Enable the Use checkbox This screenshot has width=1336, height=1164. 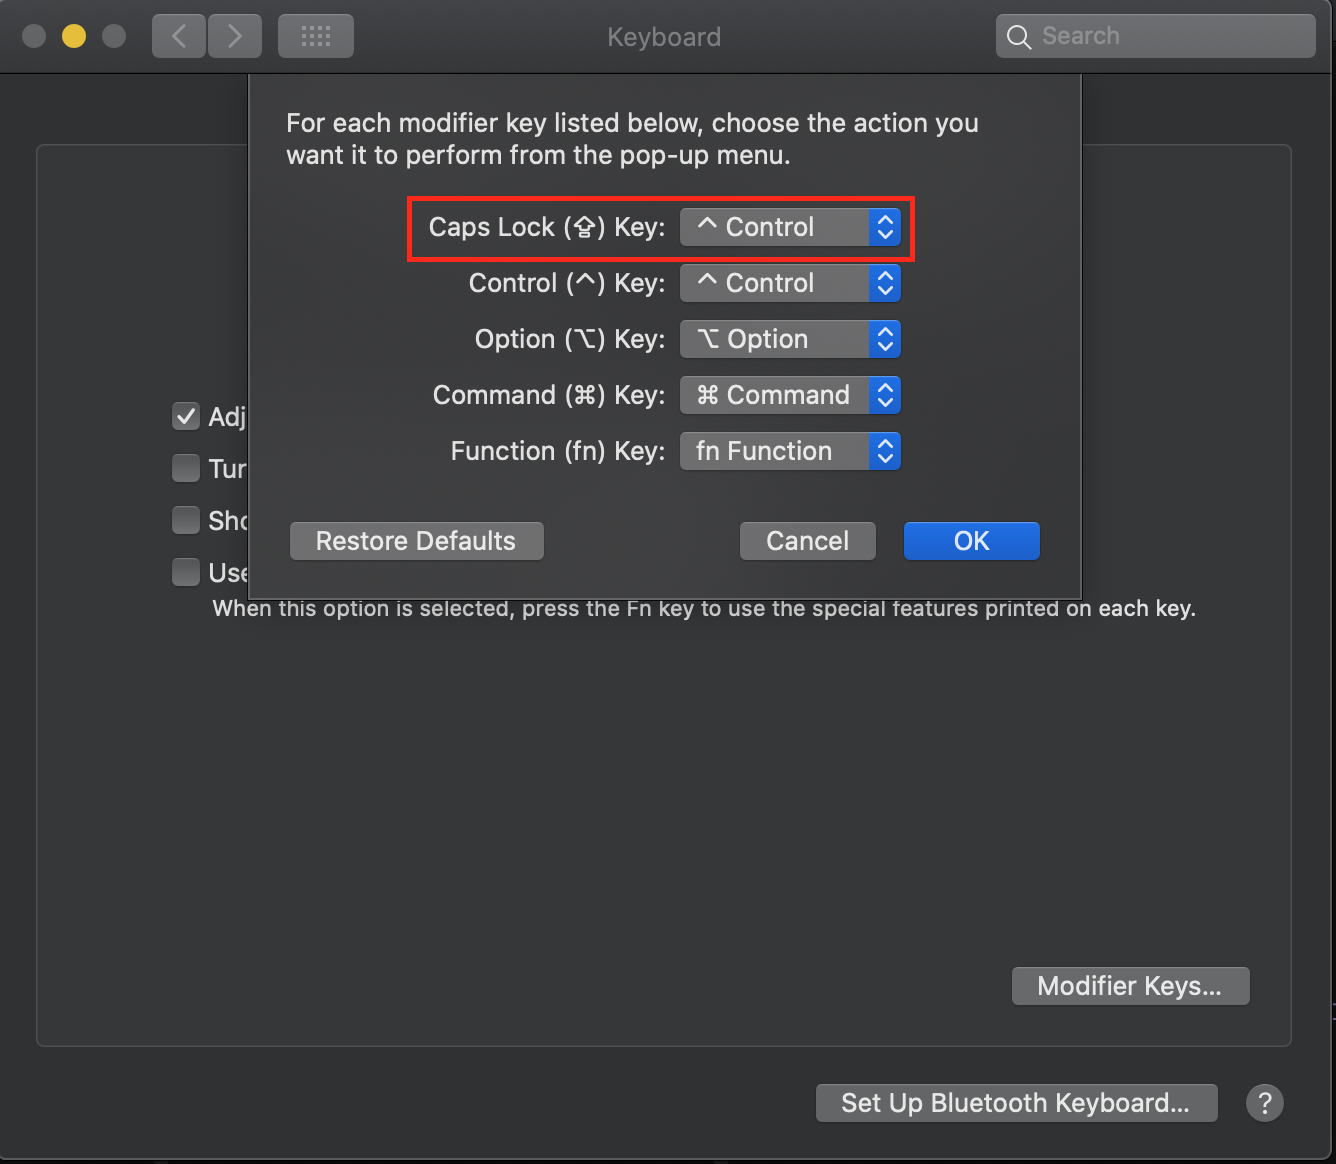click(x=186, y=572)
